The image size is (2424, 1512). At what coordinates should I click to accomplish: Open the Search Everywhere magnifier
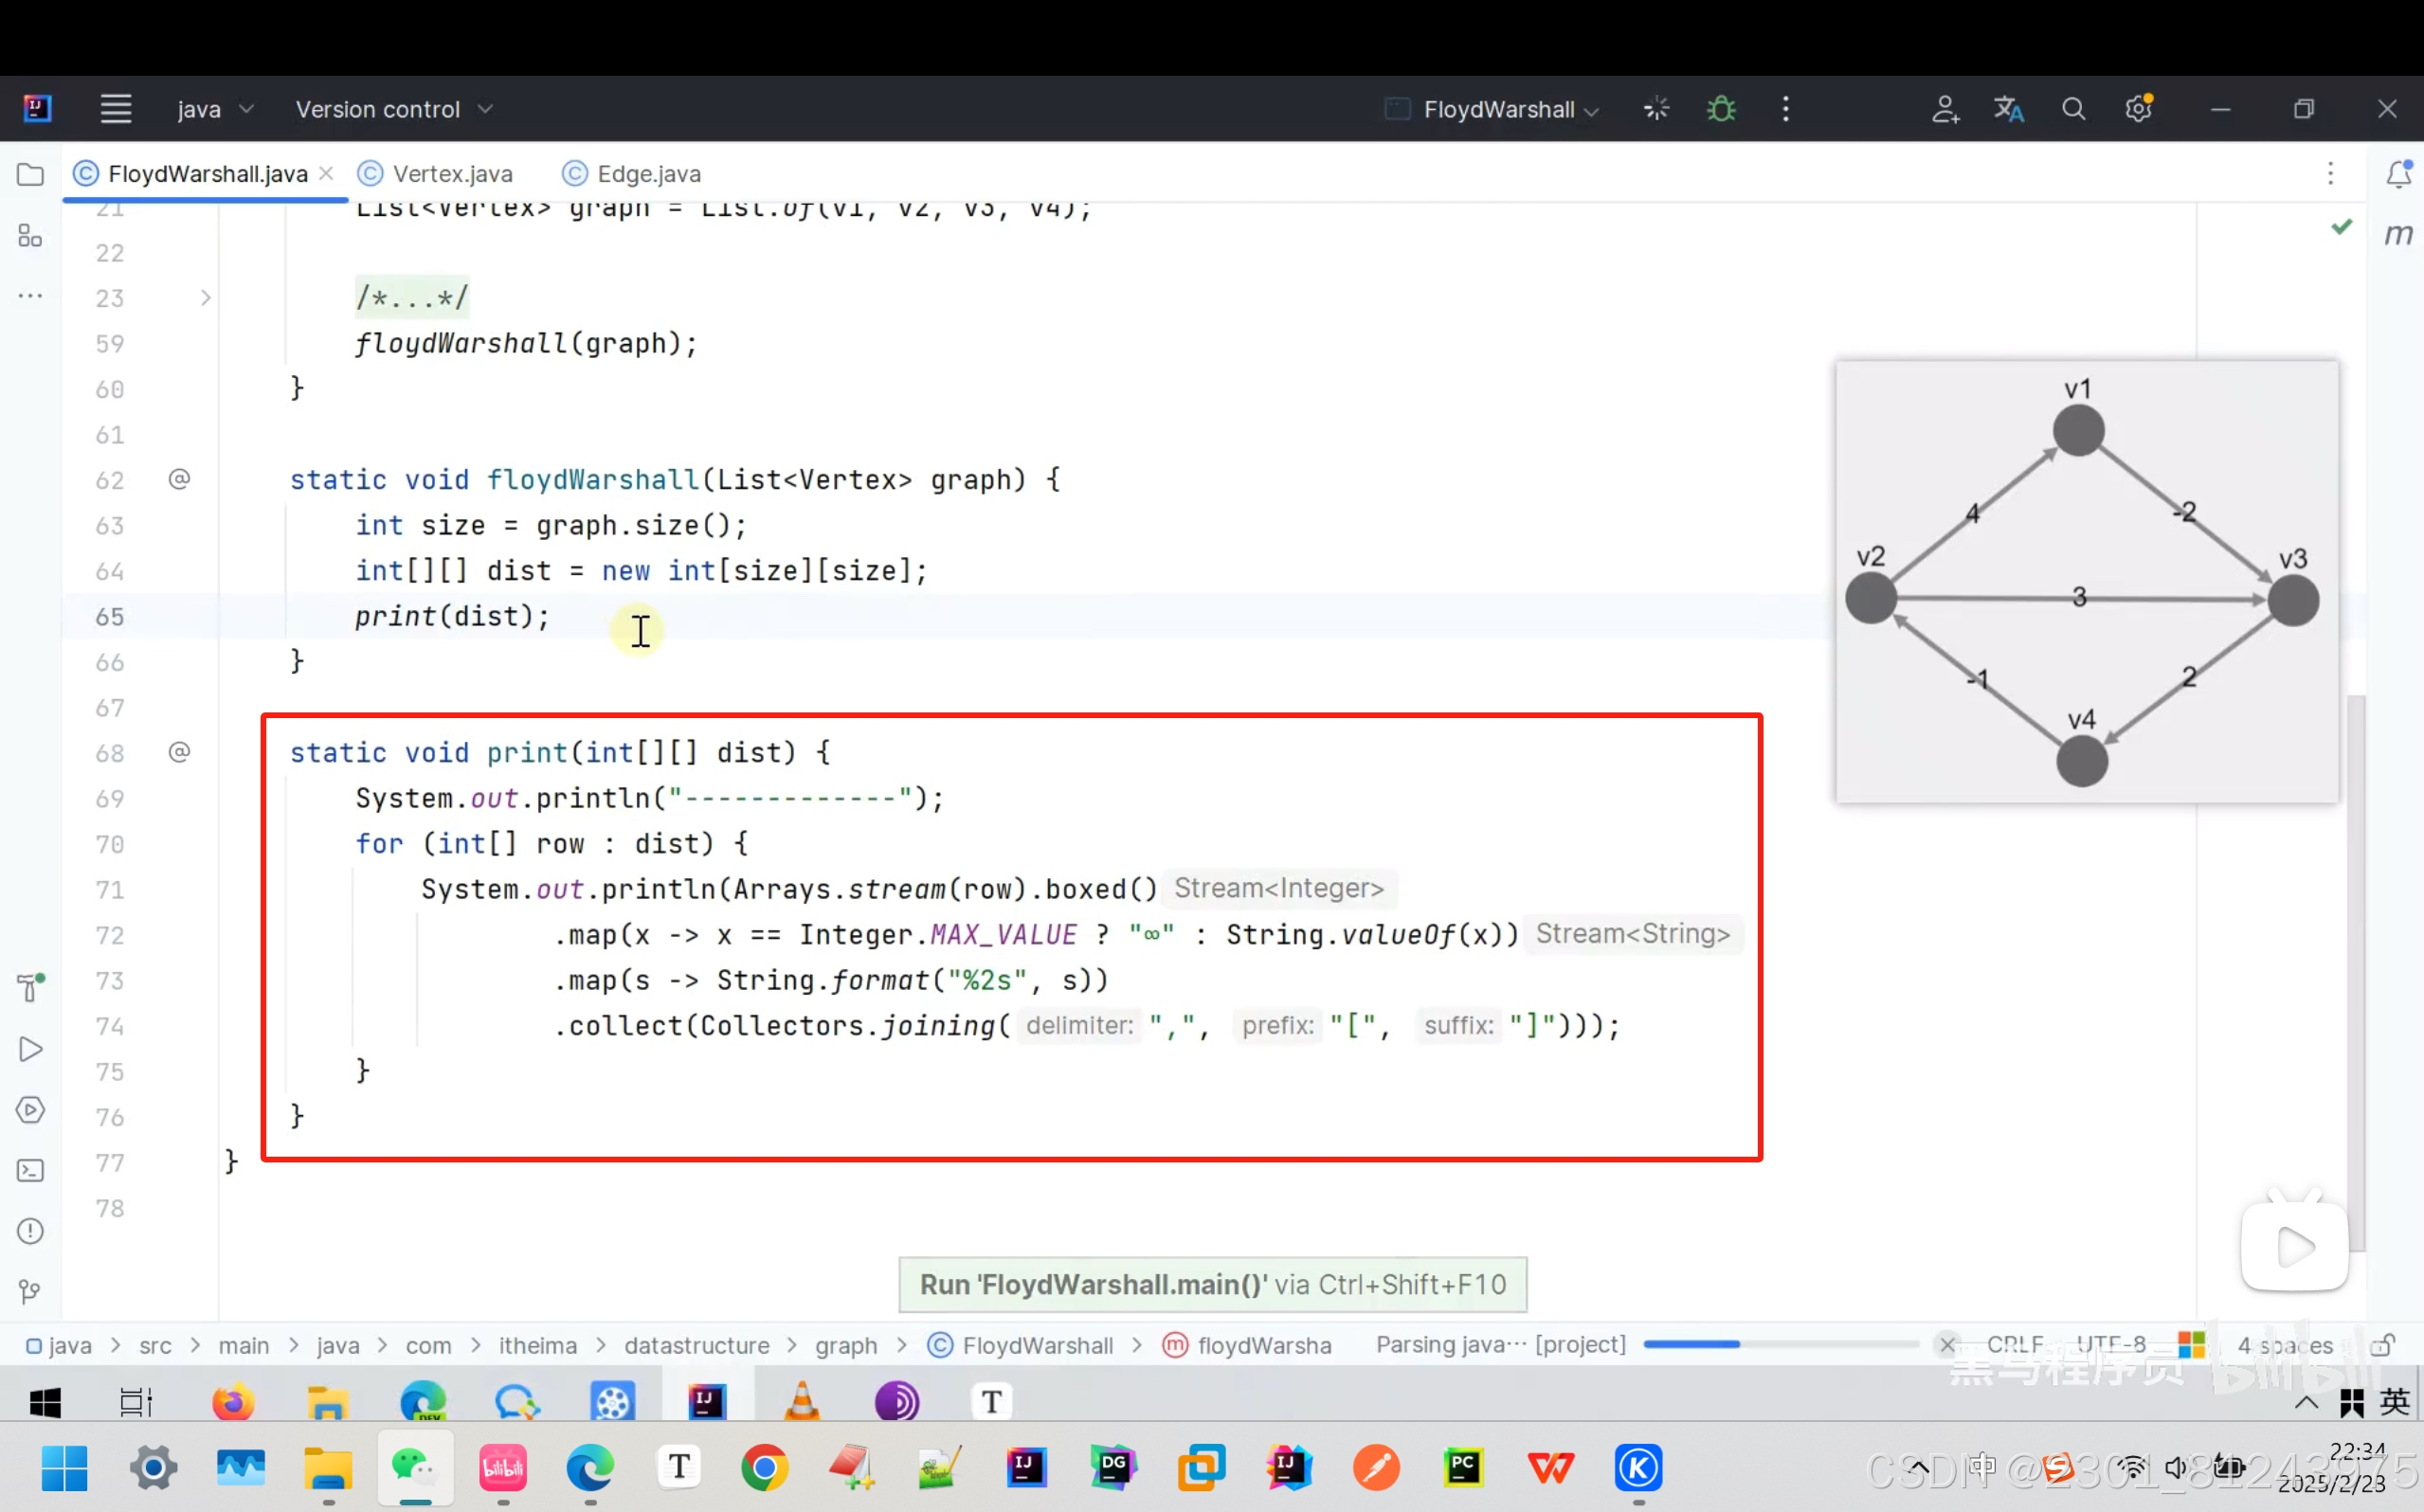tap(2073, 109)
